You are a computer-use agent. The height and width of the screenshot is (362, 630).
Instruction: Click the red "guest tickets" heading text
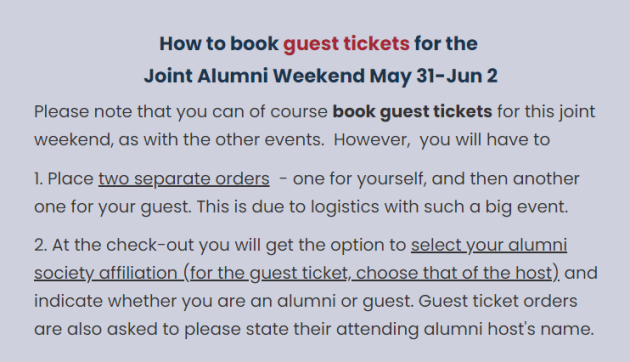click(x=346, y=44)
